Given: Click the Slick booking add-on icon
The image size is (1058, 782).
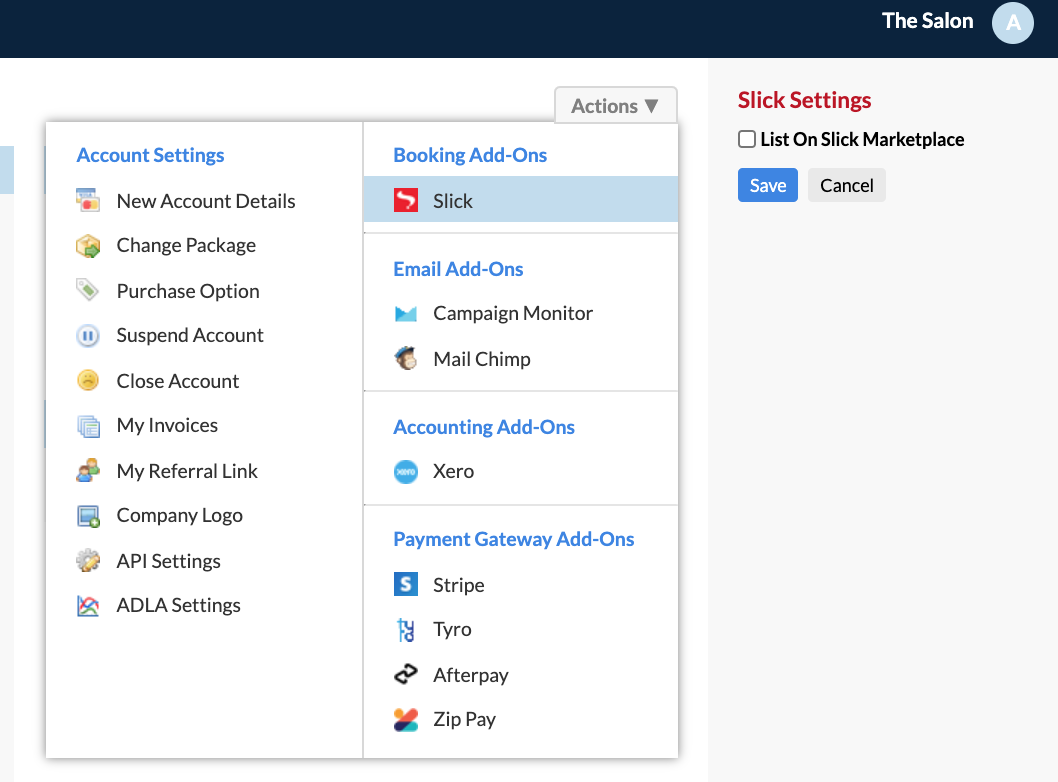Looking at the screenshot, I should coord(406,199).
